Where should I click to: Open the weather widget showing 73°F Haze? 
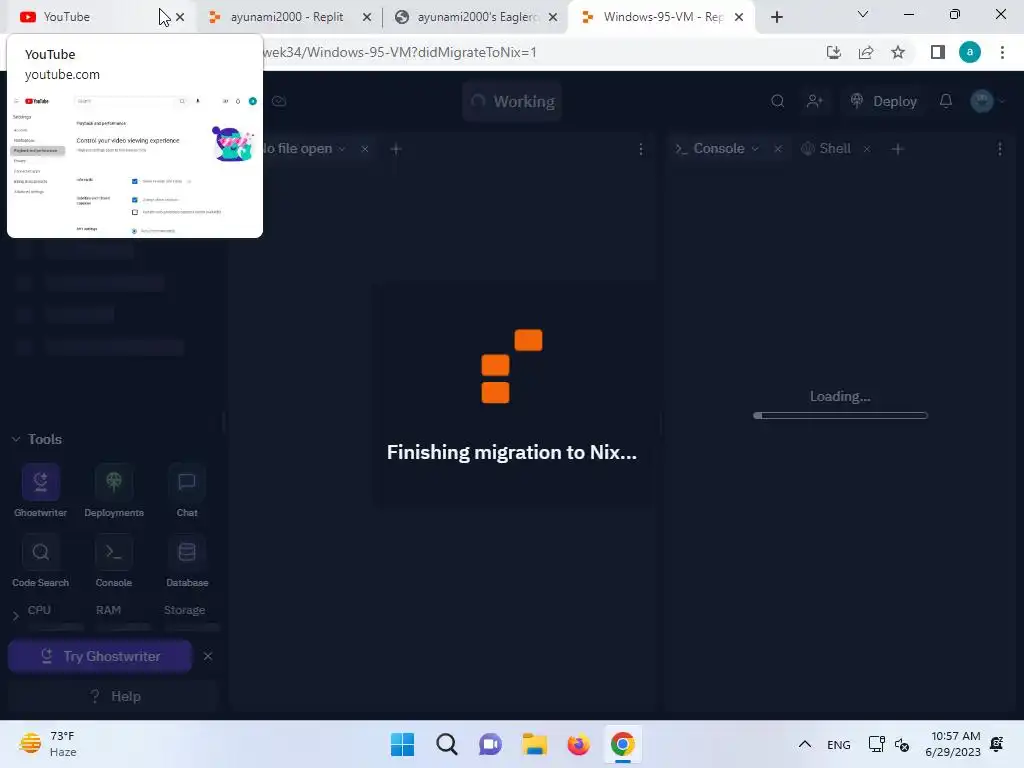(47, 744)
